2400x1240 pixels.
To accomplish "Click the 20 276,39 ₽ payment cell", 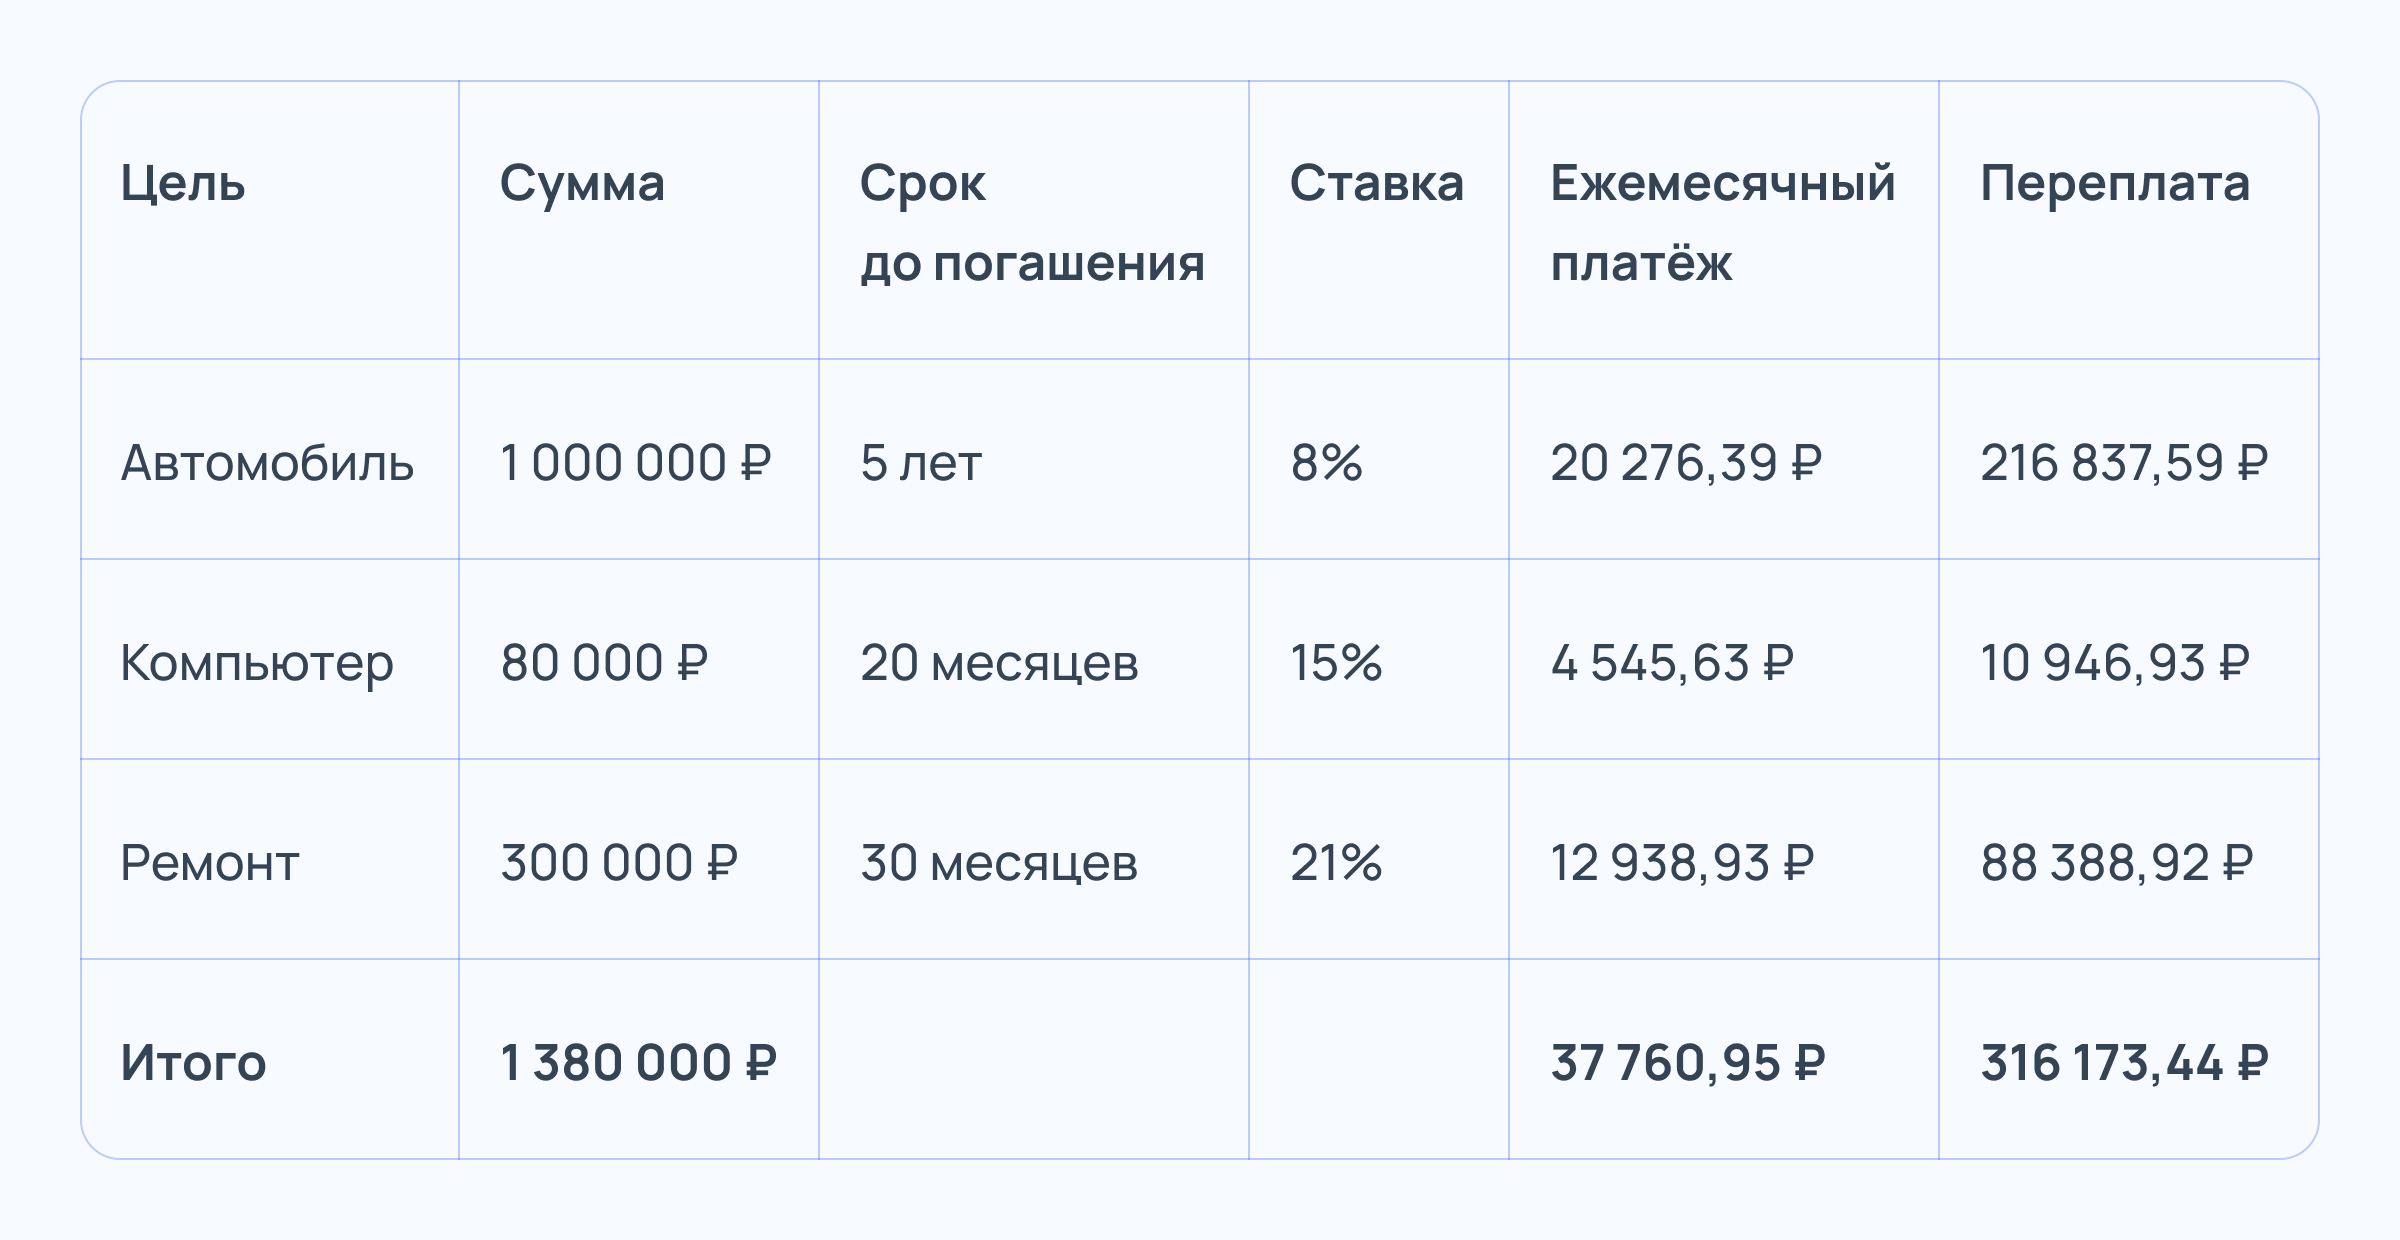I will coord(1686,463).
